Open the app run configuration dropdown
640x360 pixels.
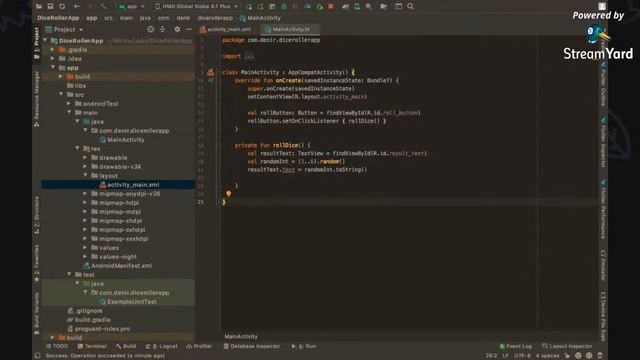(x=131, y=7)
